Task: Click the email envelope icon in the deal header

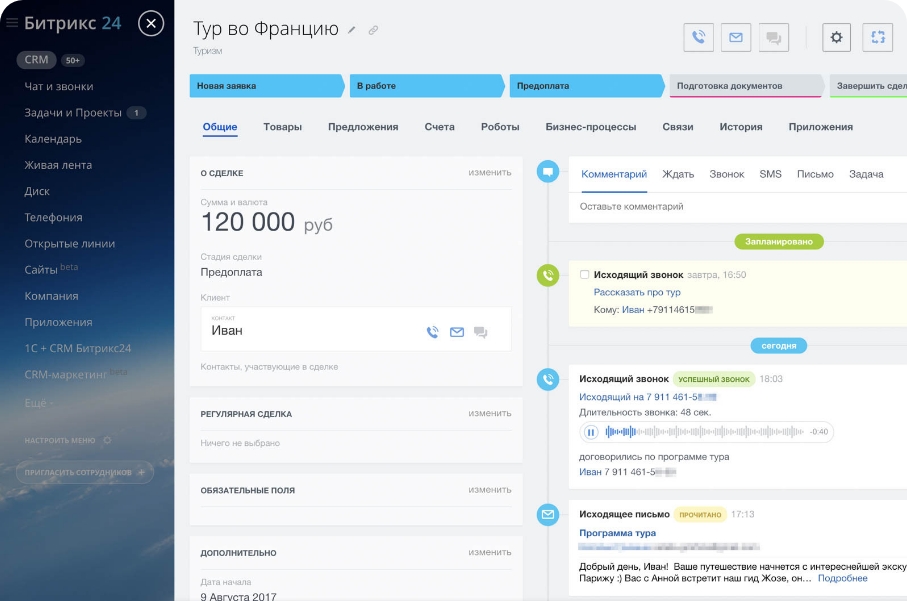Action: tap(736, 38)
